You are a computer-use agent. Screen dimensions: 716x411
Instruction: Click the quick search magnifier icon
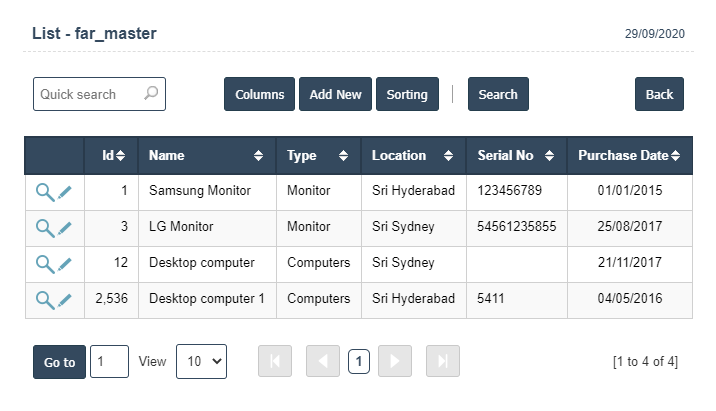pos(151,94)
